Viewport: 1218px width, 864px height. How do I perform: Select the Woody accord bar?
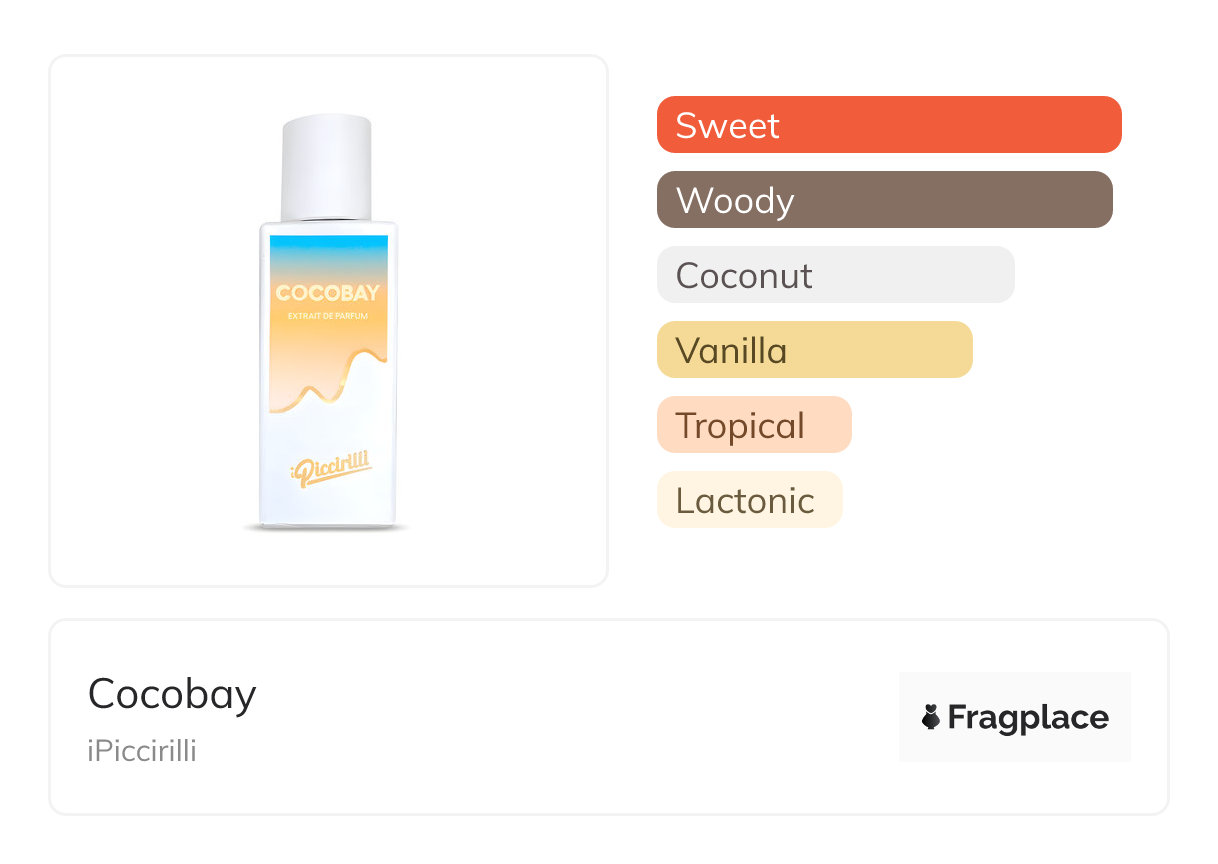pos(884,200)
